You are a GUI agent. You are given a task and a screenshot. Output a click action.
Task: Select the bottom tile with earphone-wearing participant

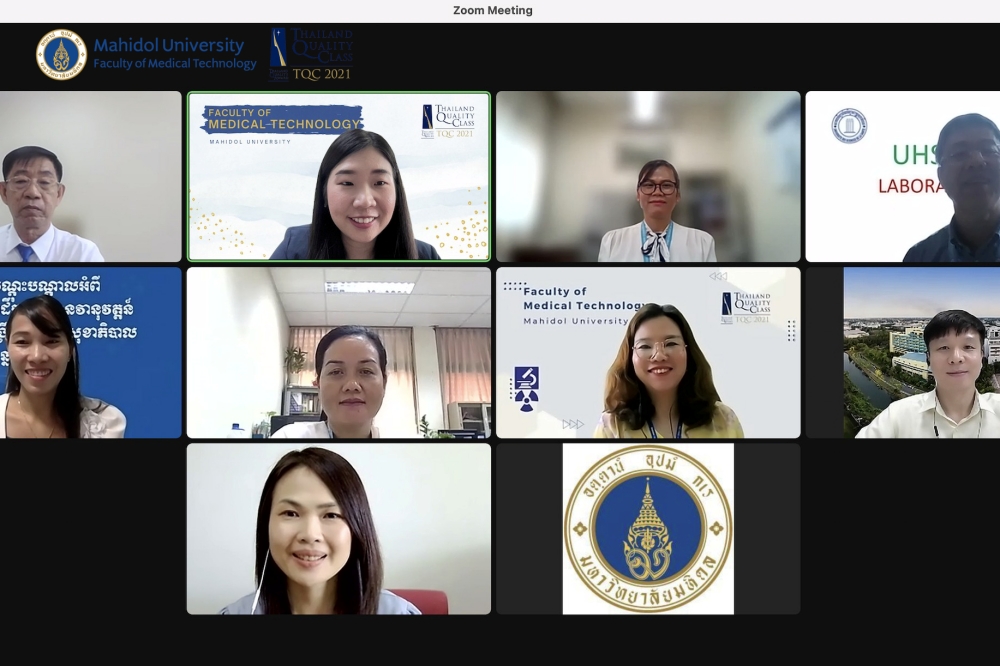point(338,528)
